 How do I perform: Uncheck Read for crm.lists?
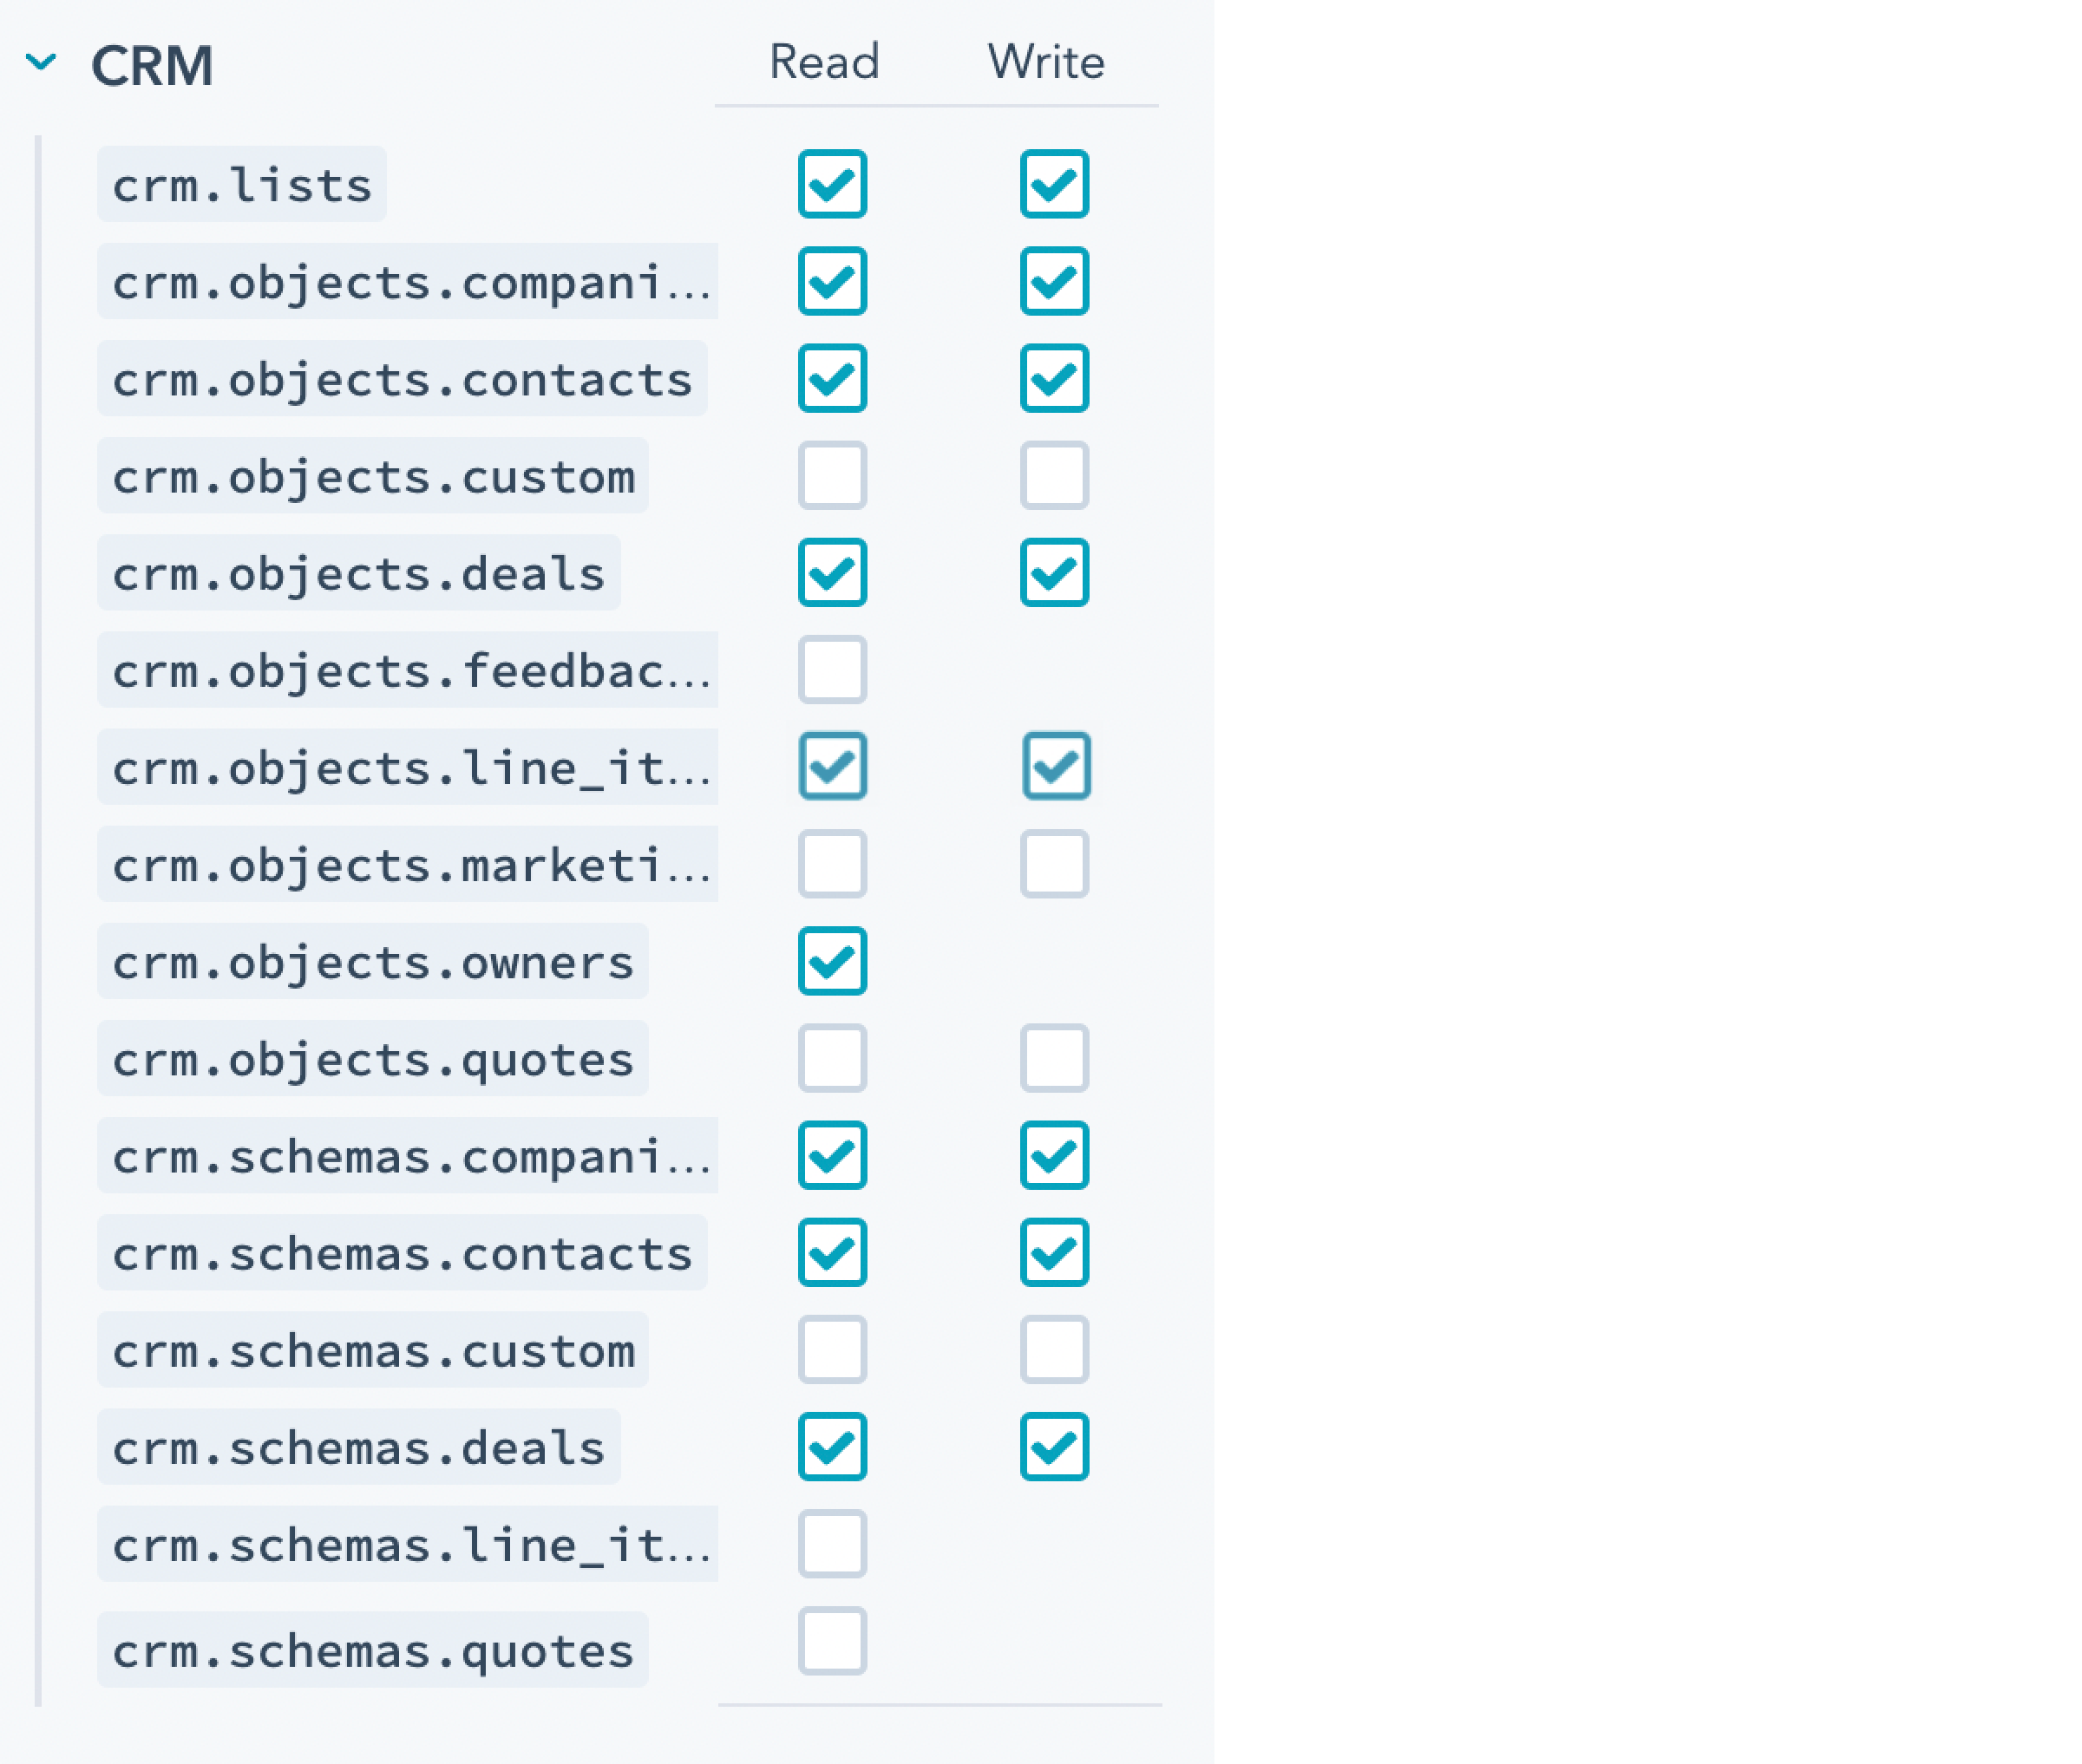tap(832, 184)
